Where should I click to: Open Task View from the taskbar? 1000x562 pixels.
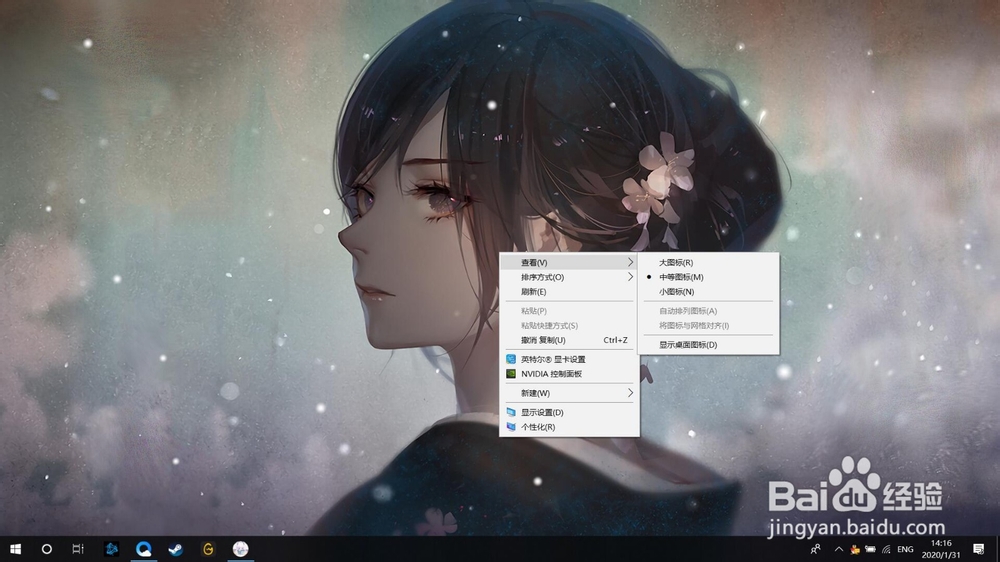click(x=78, y=549)
